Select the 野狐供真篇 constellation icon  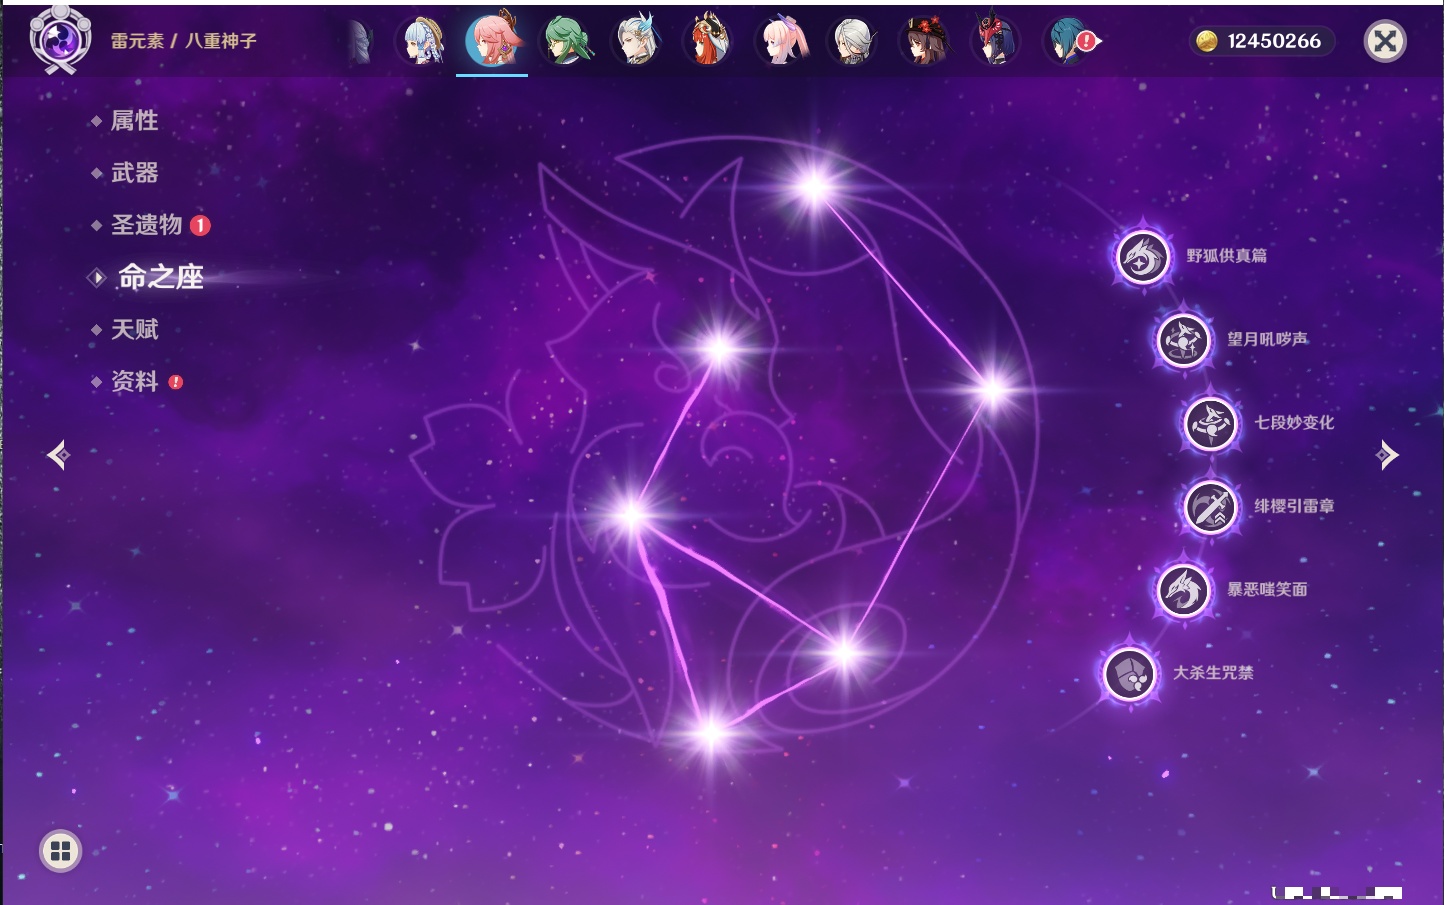pos(1143,256)
